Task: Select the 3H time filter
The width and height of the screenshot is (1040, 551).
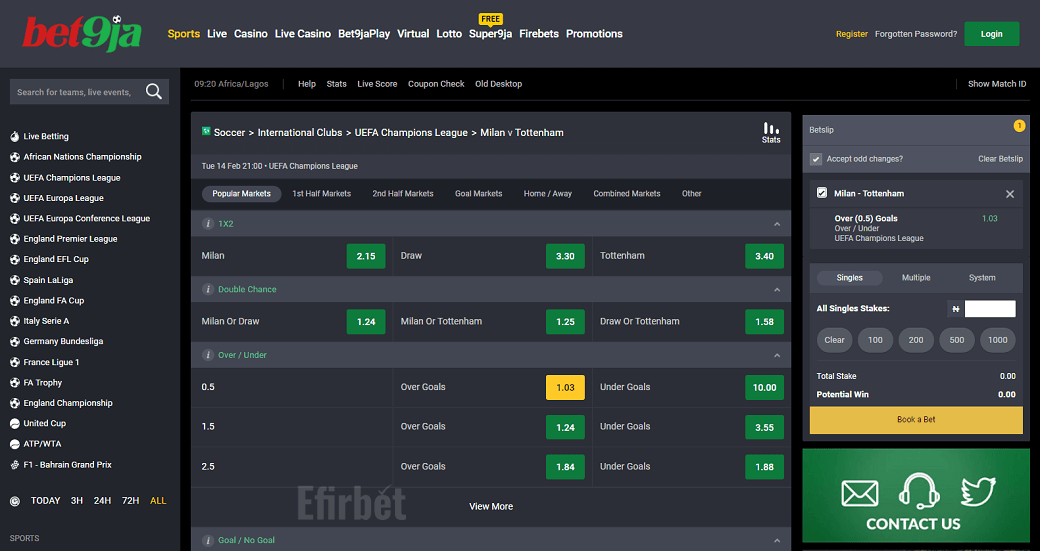Action: [77, 501]
